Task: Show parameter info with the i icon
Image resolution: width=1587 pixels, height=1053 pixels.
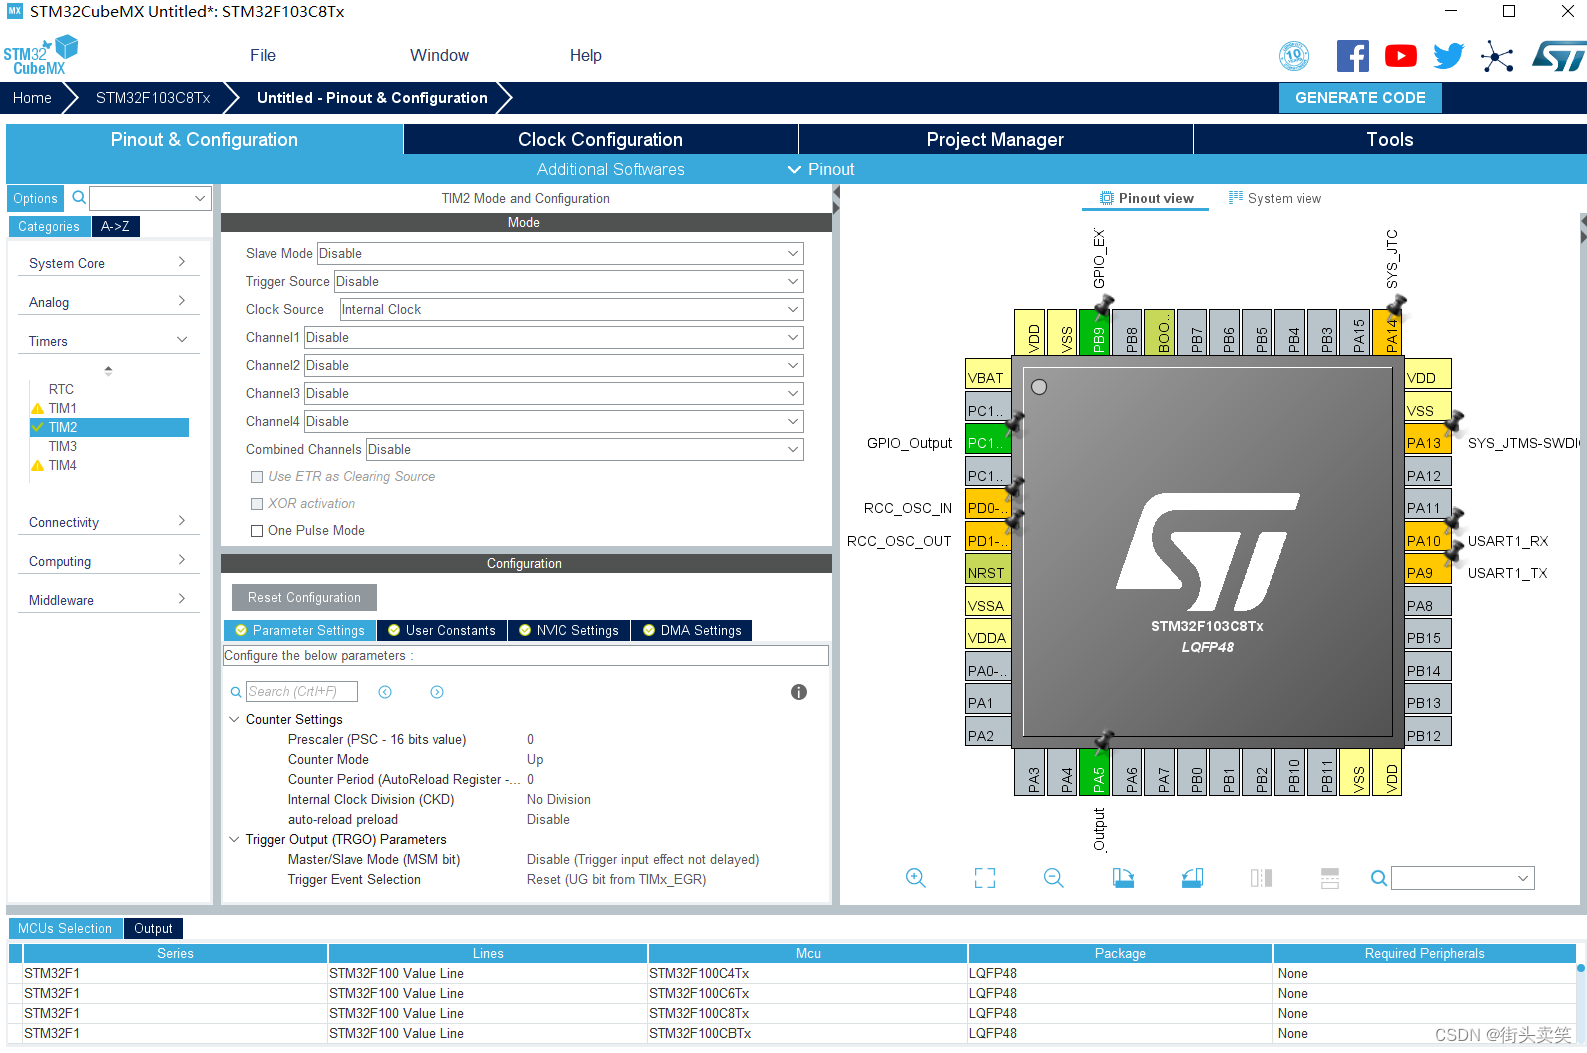Action: (x=799, y=692)
